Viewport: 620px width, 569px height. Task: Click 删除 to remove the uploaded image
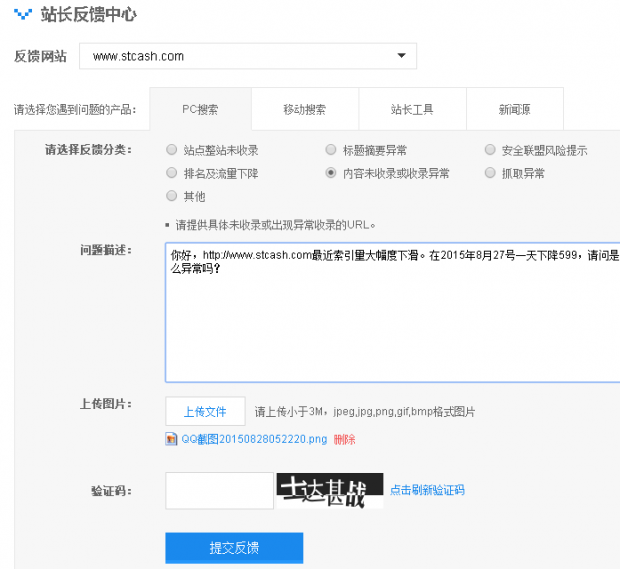tap(344, 439)
